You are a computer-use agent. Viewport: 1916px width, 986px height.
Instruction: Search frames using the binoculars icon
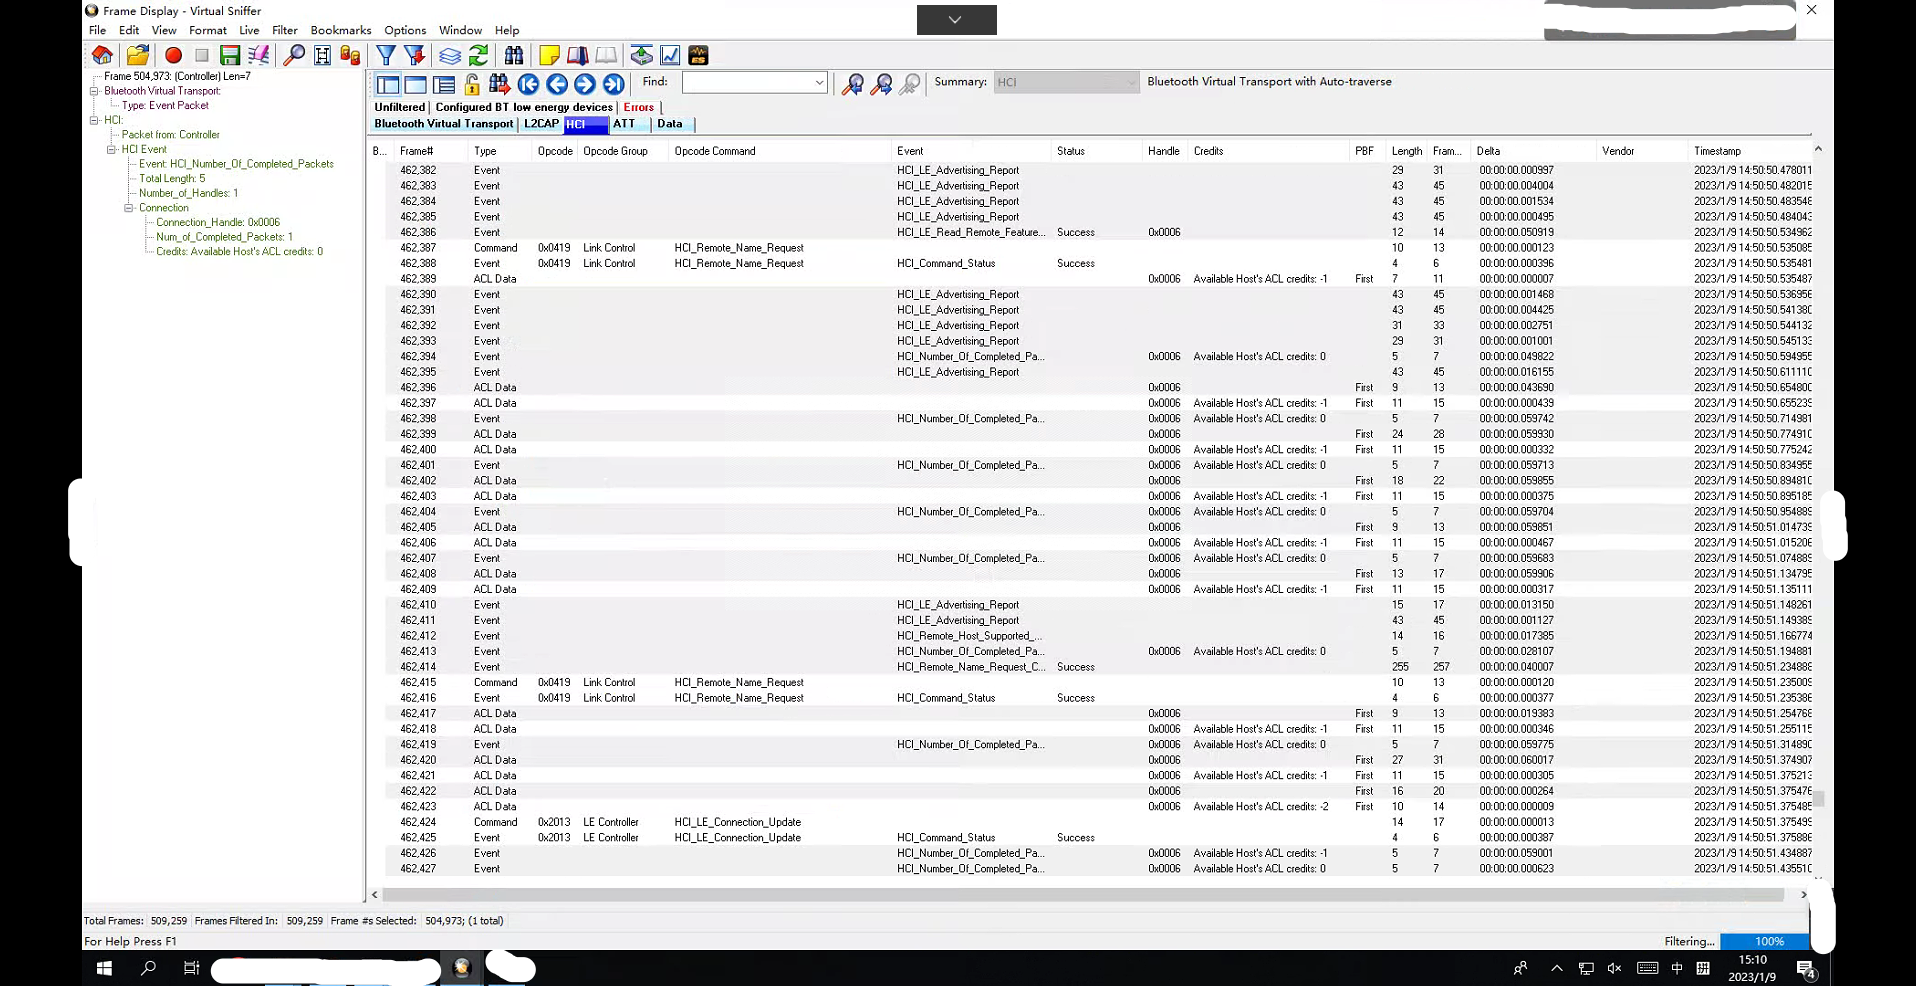click(x=514, y=55)
